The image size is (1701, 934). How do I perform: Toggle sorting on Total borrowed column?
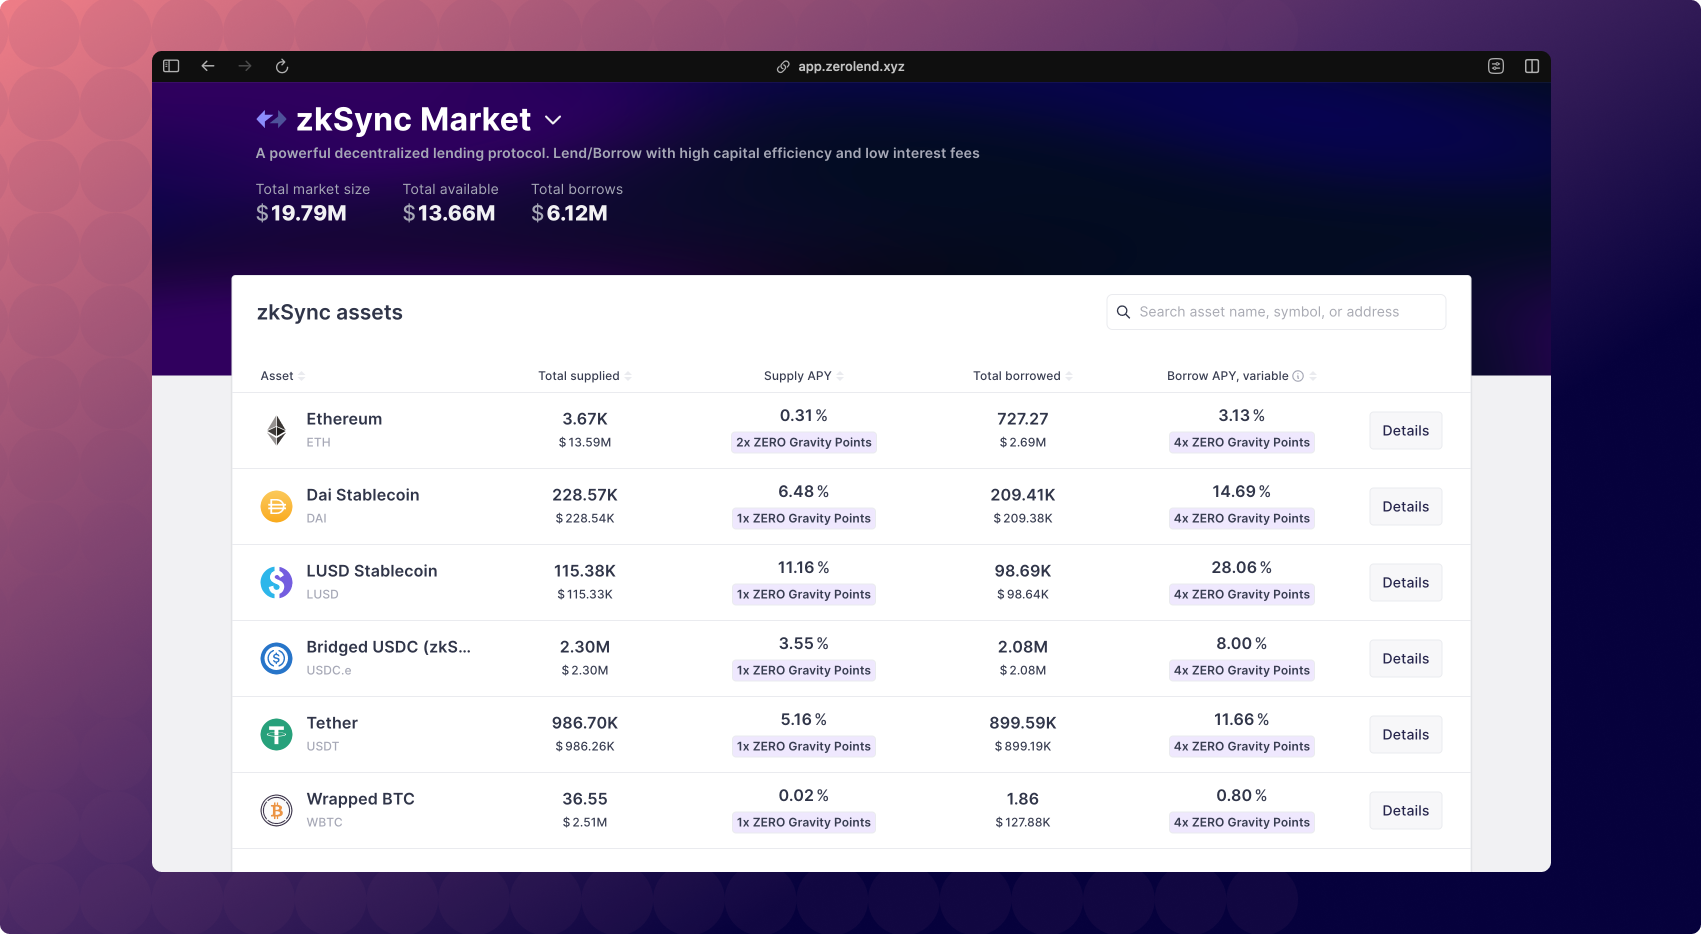[1068, 375]
